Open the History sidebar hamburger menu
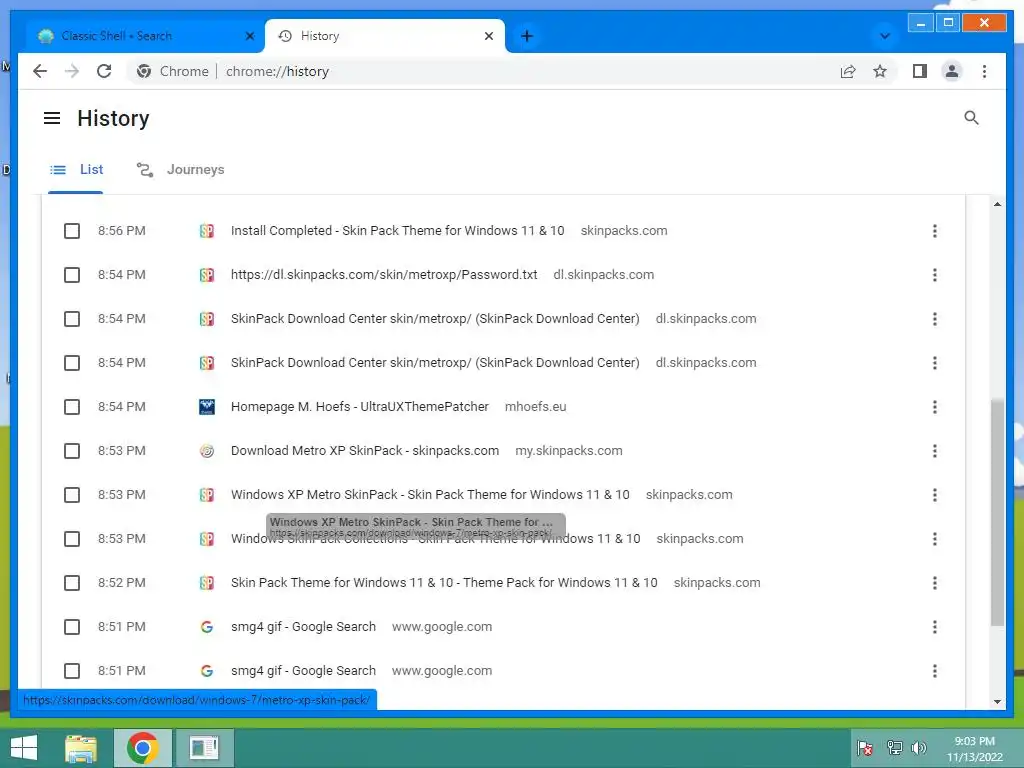Image resolution: width=1024 pixels, height=768 pixels. point(52,118)
